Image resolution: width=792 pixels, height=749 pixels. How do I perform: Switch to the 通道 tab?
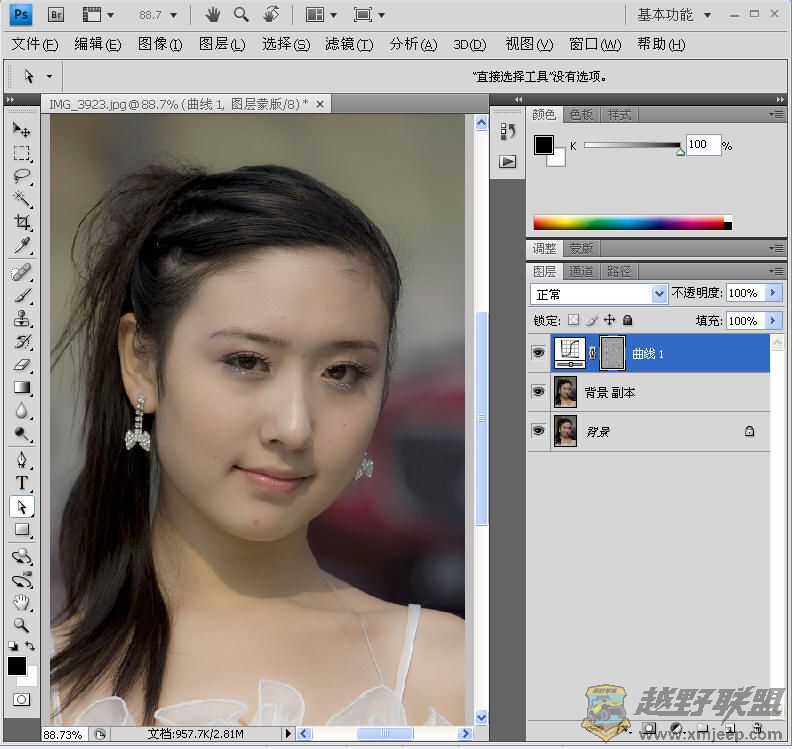coord(581,271)
